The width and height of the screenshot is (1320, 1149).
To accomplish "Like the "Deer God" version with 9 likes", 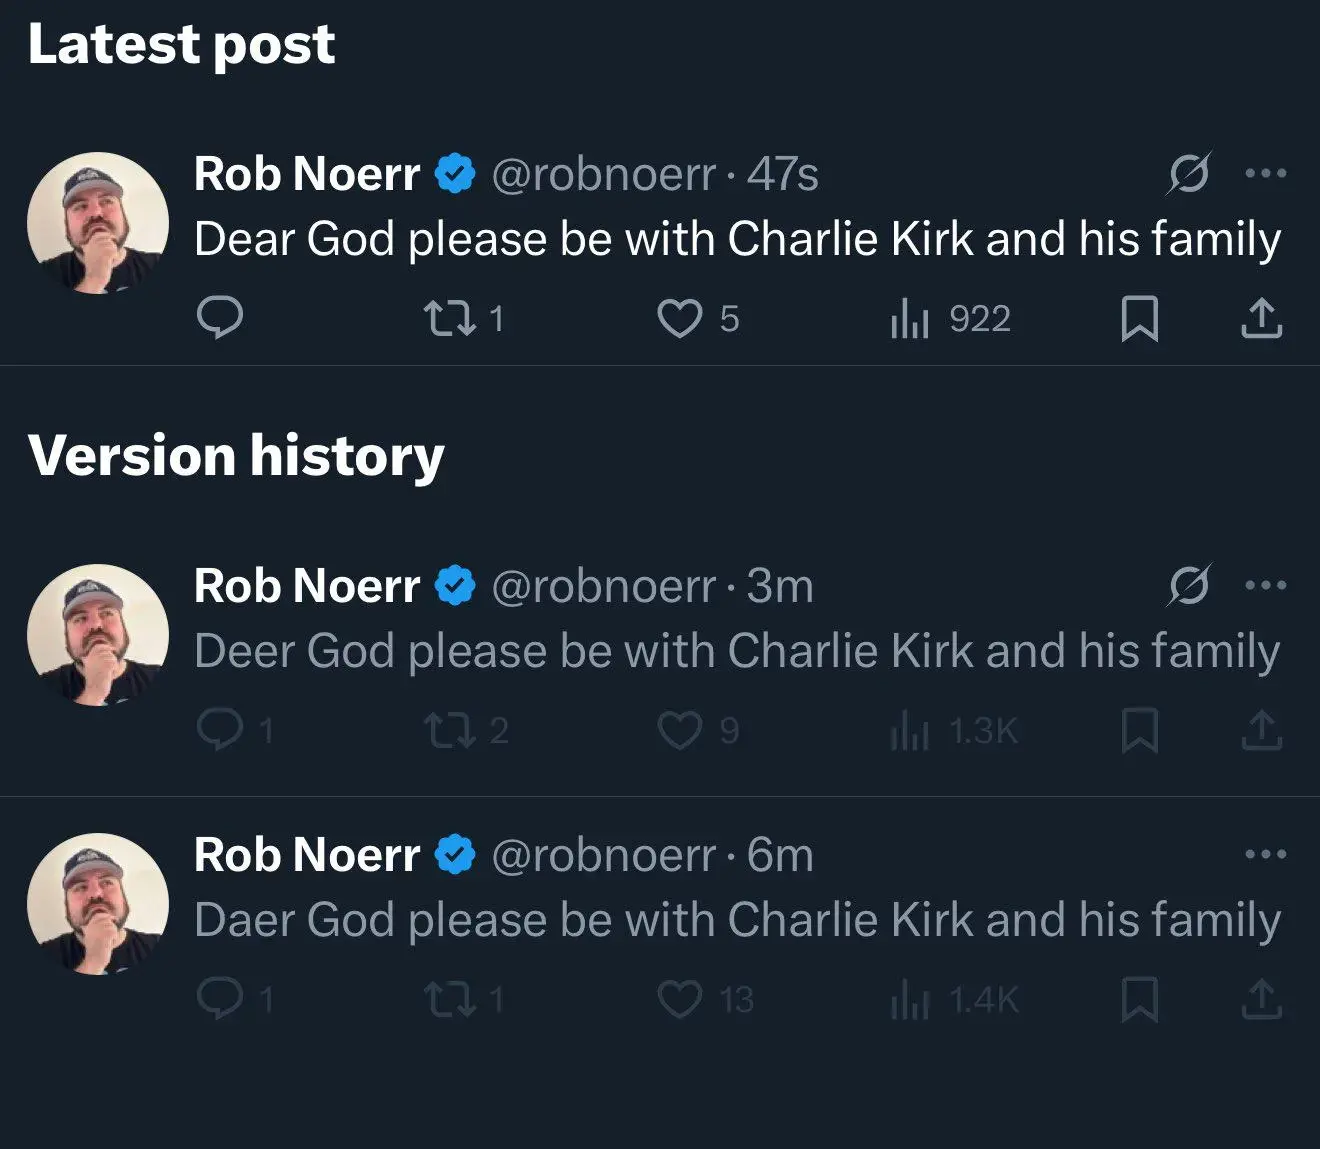I will click(679, 731).
